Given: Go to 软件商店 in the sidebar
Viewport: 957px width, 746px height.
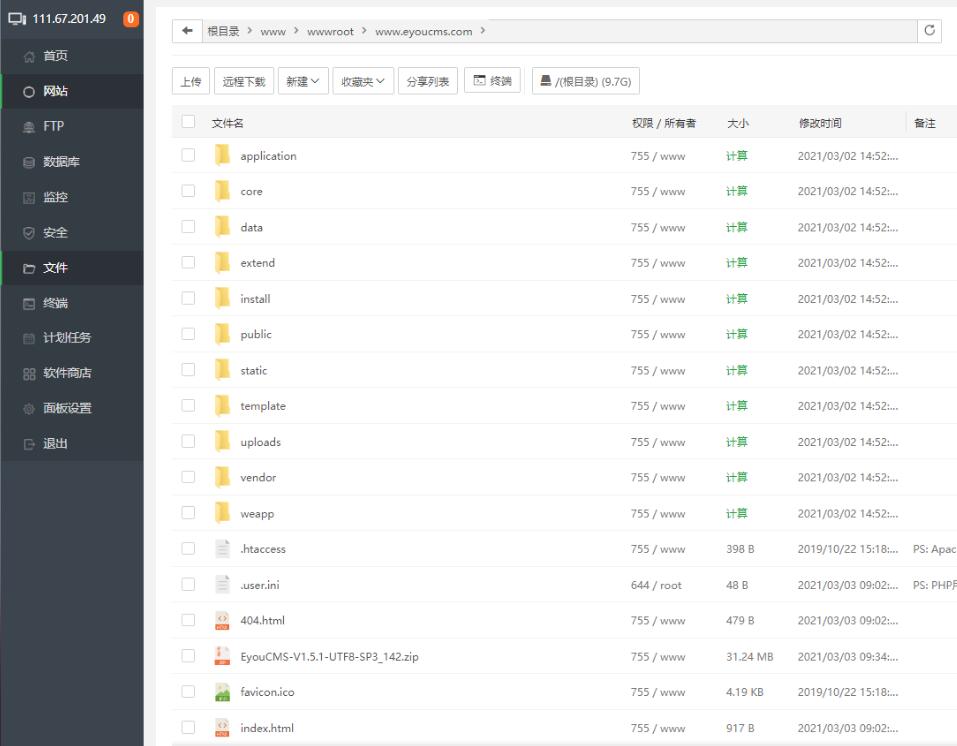Looking at the screenshot, I should coord(67,373).
